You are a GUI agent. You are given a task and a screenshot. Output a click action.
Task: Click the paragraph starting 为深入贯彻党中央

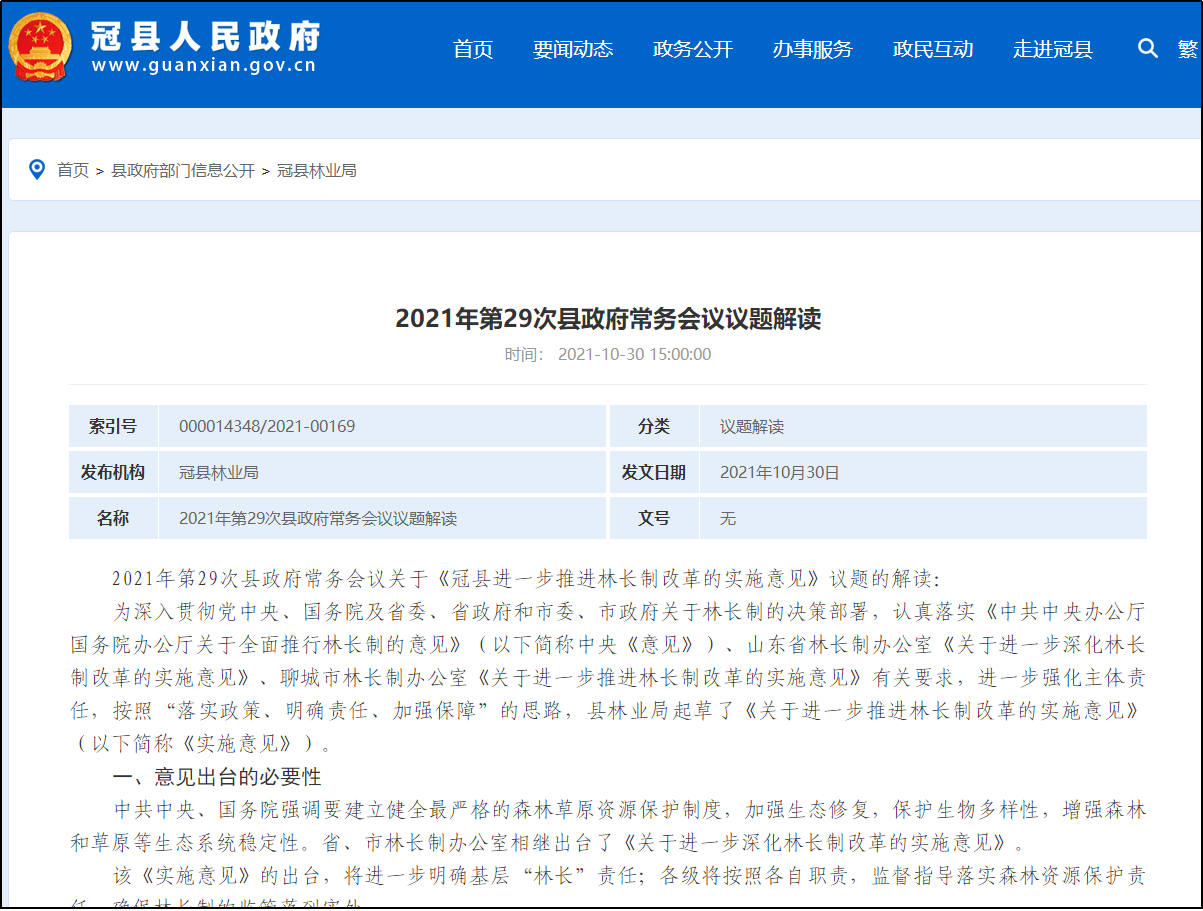(x=608, y=677)
